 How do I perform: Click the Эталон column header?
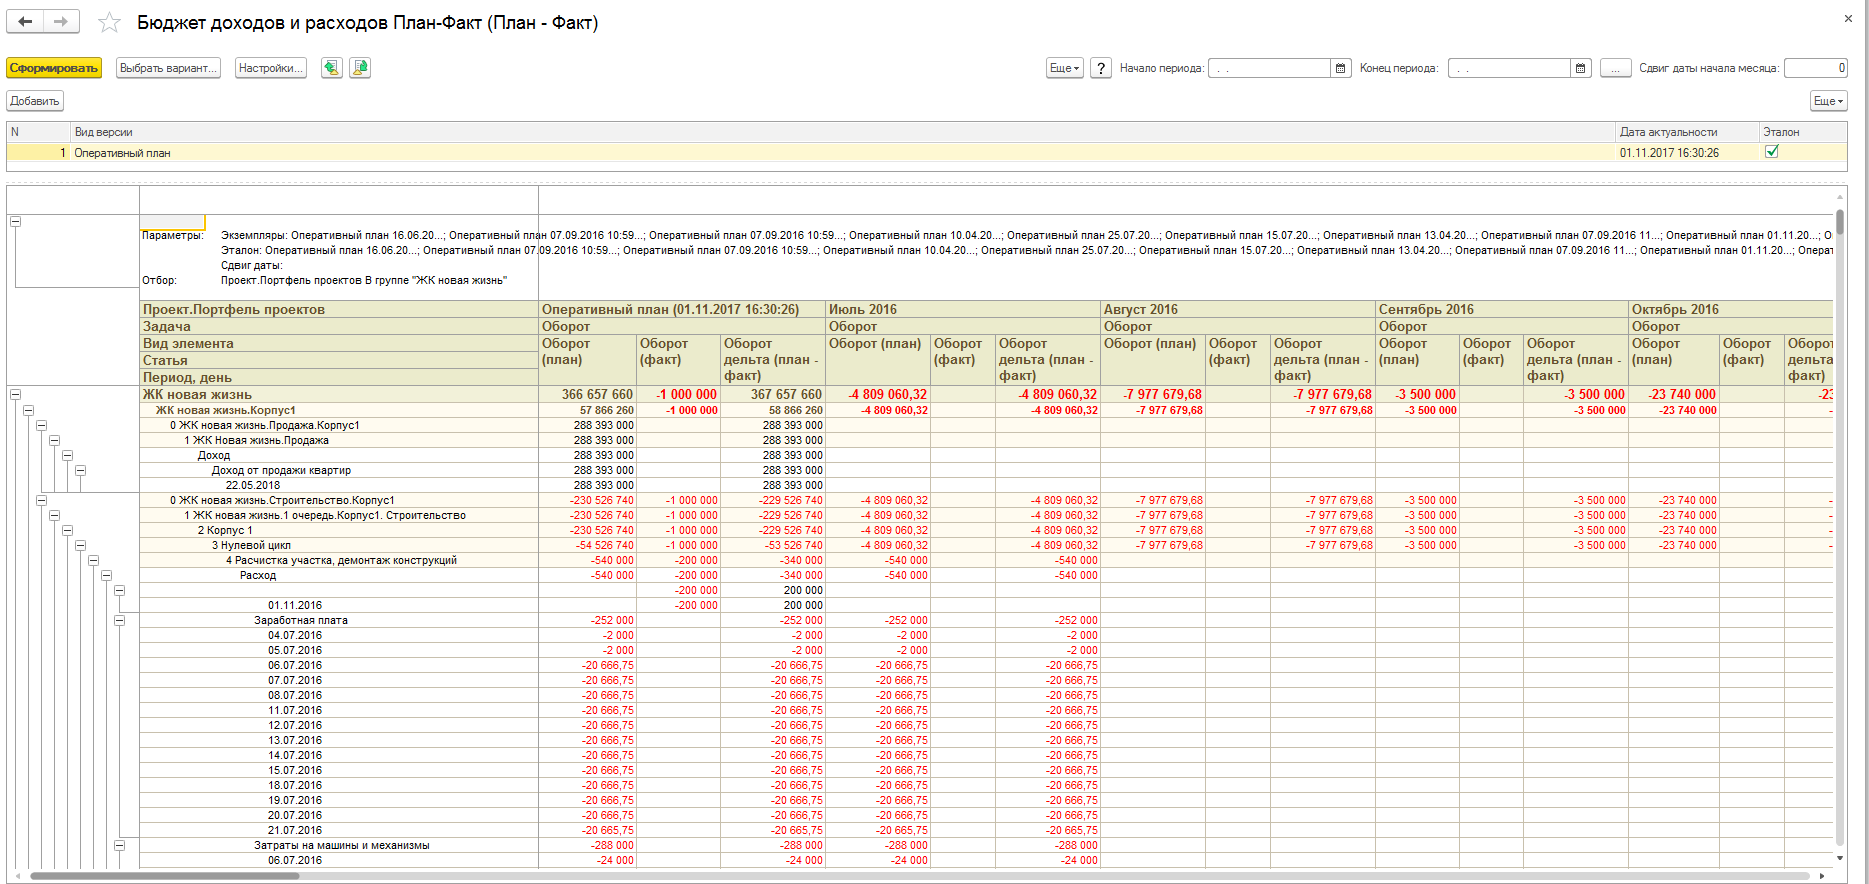[1803, 132]
